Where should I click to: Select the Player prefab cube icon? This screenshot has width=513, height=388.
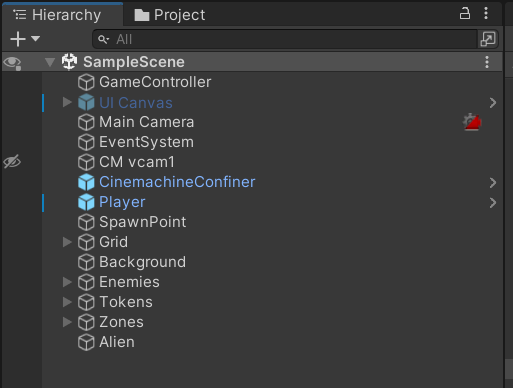[86, 202]
